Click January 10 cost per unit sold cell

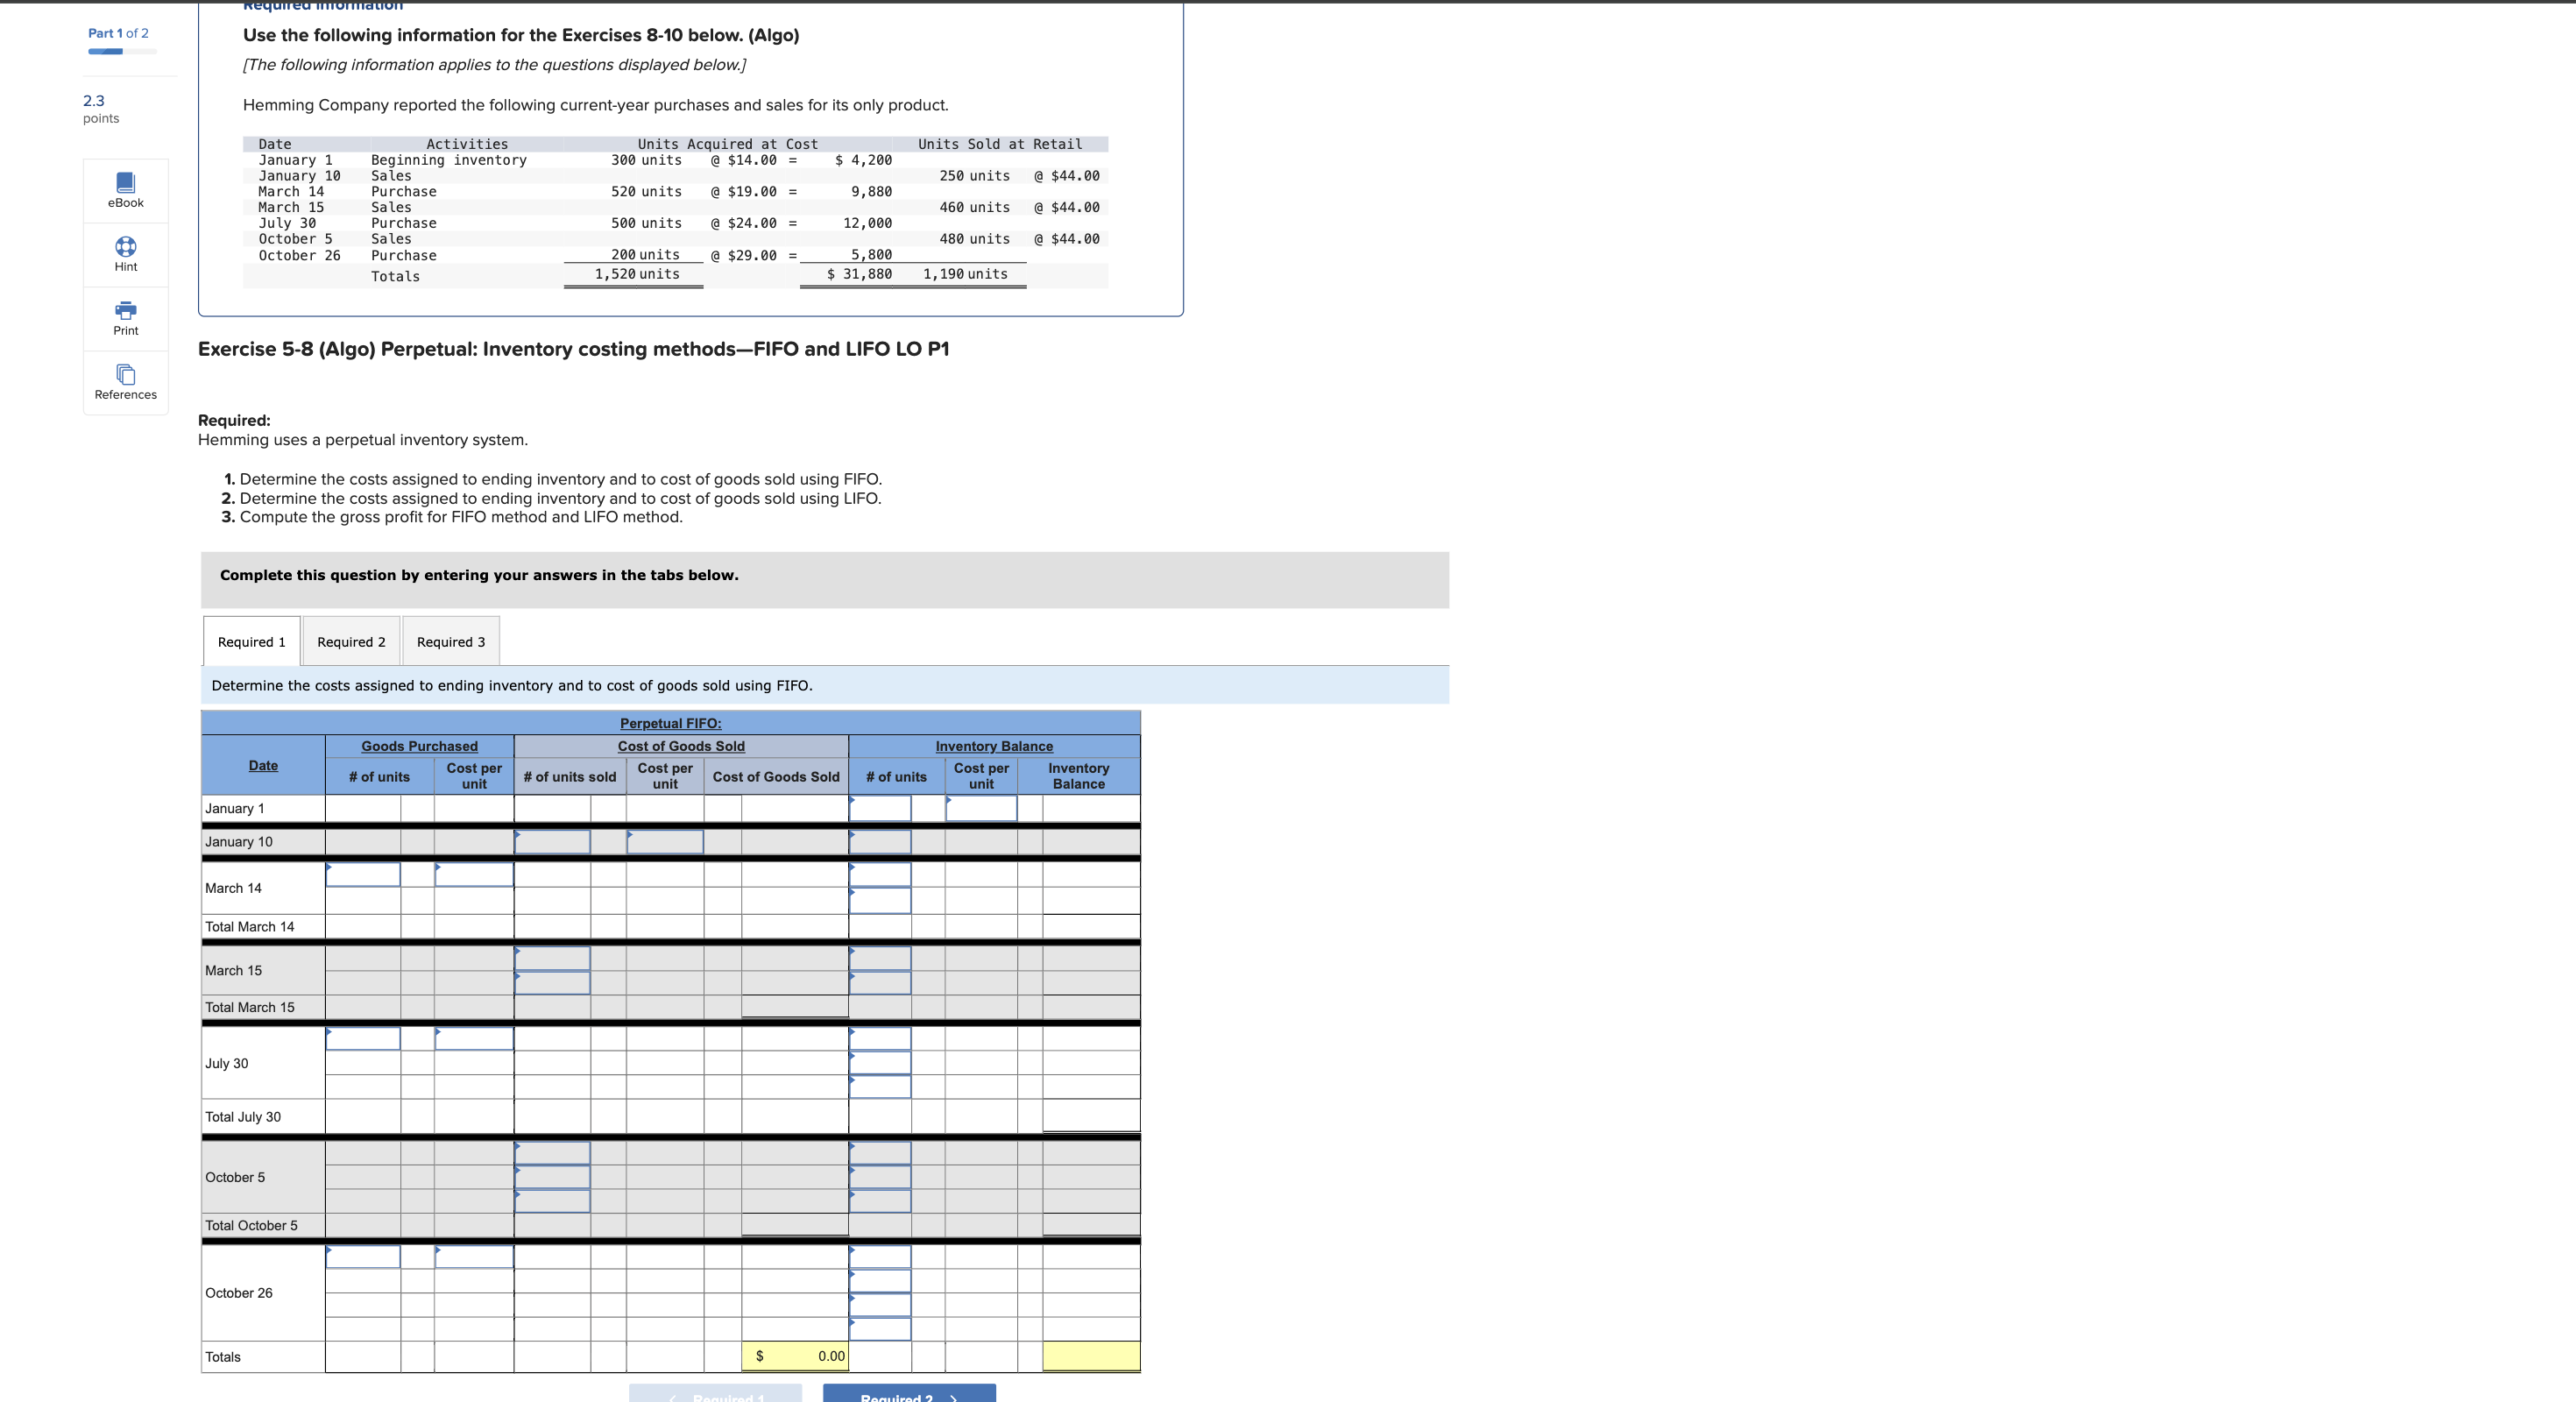tap(665, 842)
